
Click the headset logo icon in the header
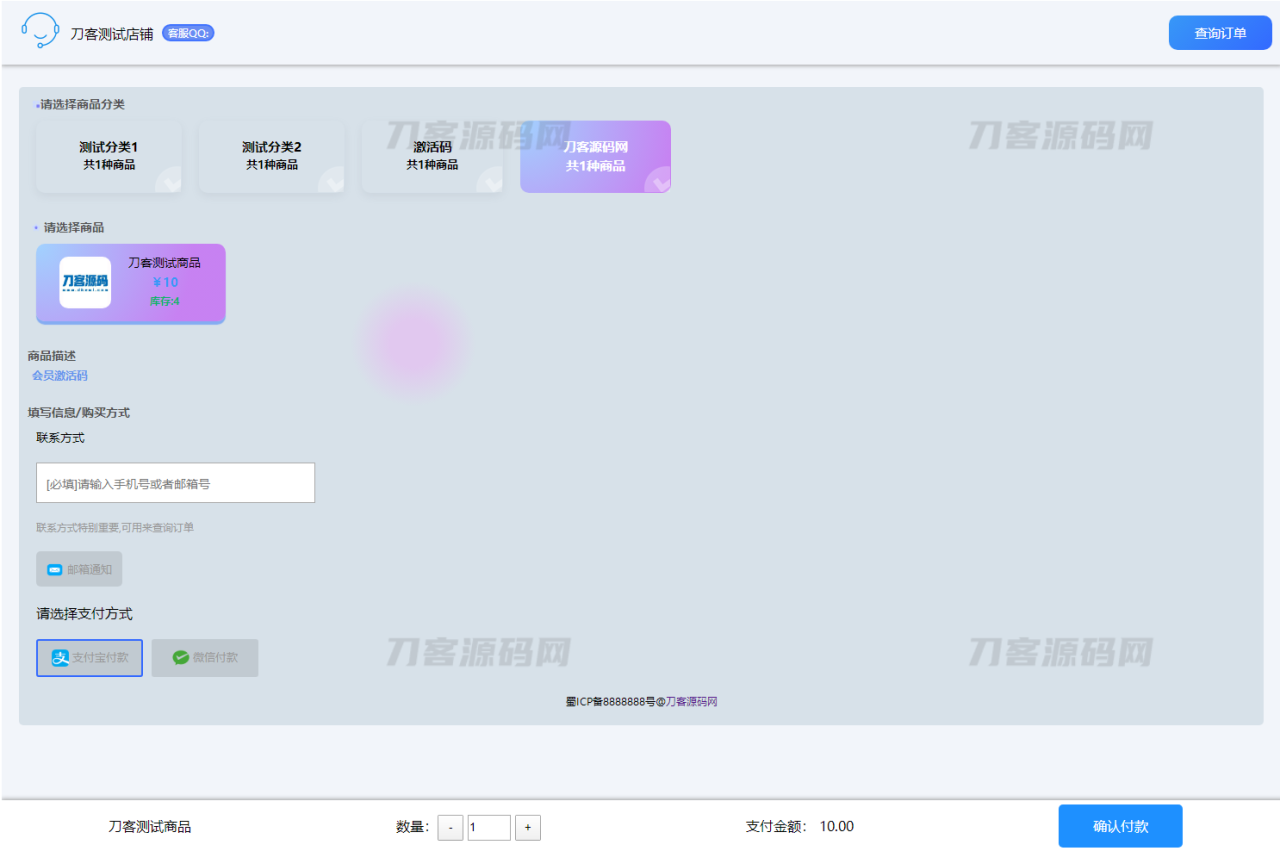tap(39, 32)
